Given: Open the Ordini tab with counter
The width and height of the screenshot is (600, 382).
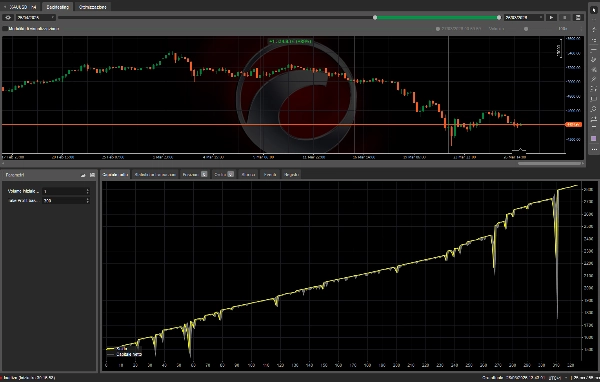Looking at the screenshot, I should pos(224,175).
